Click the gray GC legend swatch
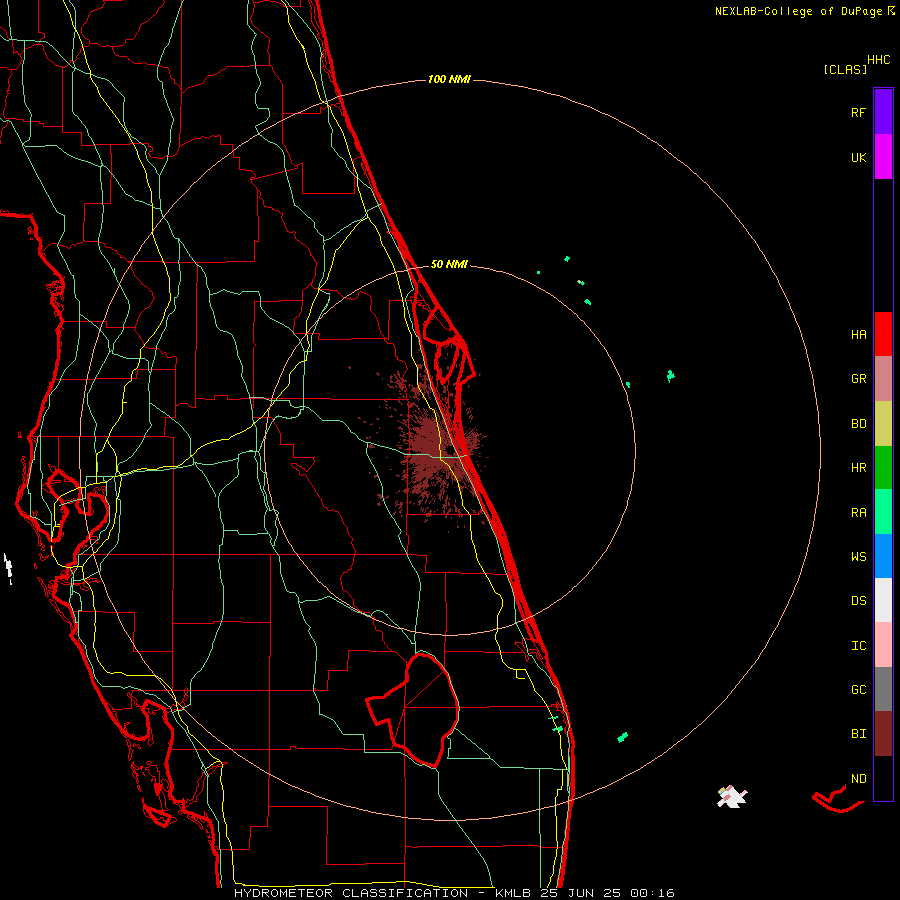Viewport: 900px width, 900px height. pyautogui.click(x=883, y=689)
